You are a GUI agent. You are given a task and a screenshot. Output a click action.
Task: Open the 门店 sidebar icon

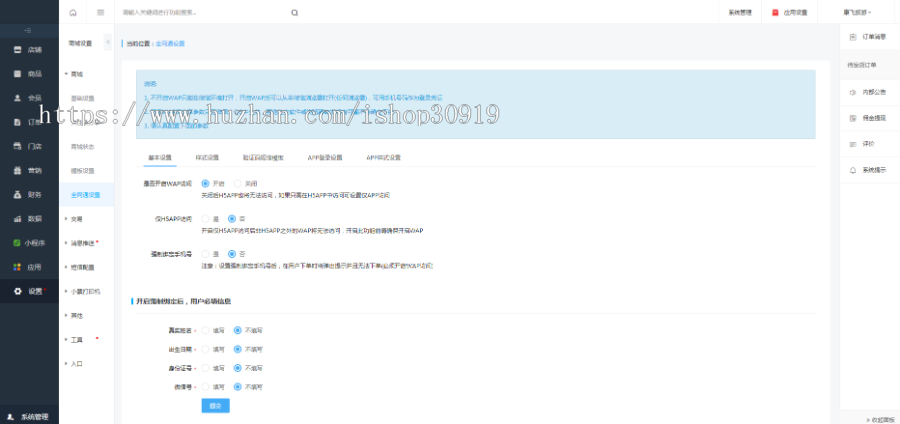17,146
